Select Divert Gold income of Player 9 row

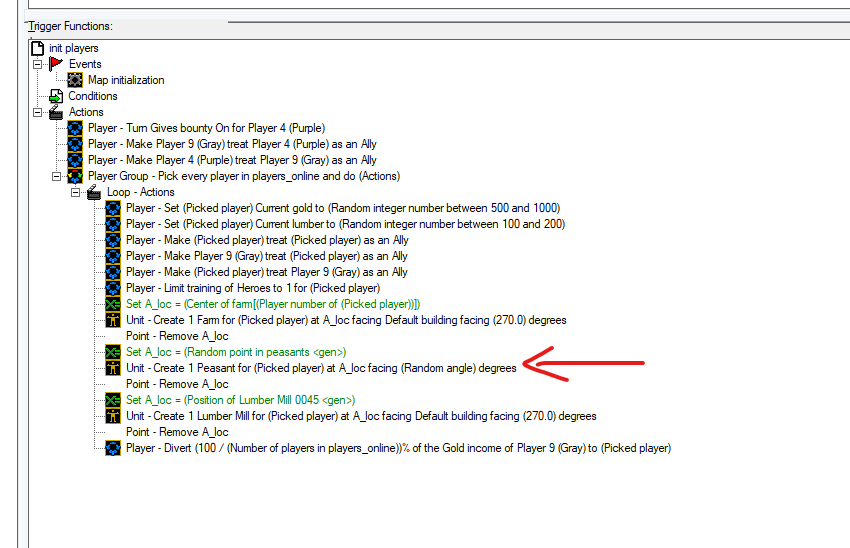click(398, 448)
